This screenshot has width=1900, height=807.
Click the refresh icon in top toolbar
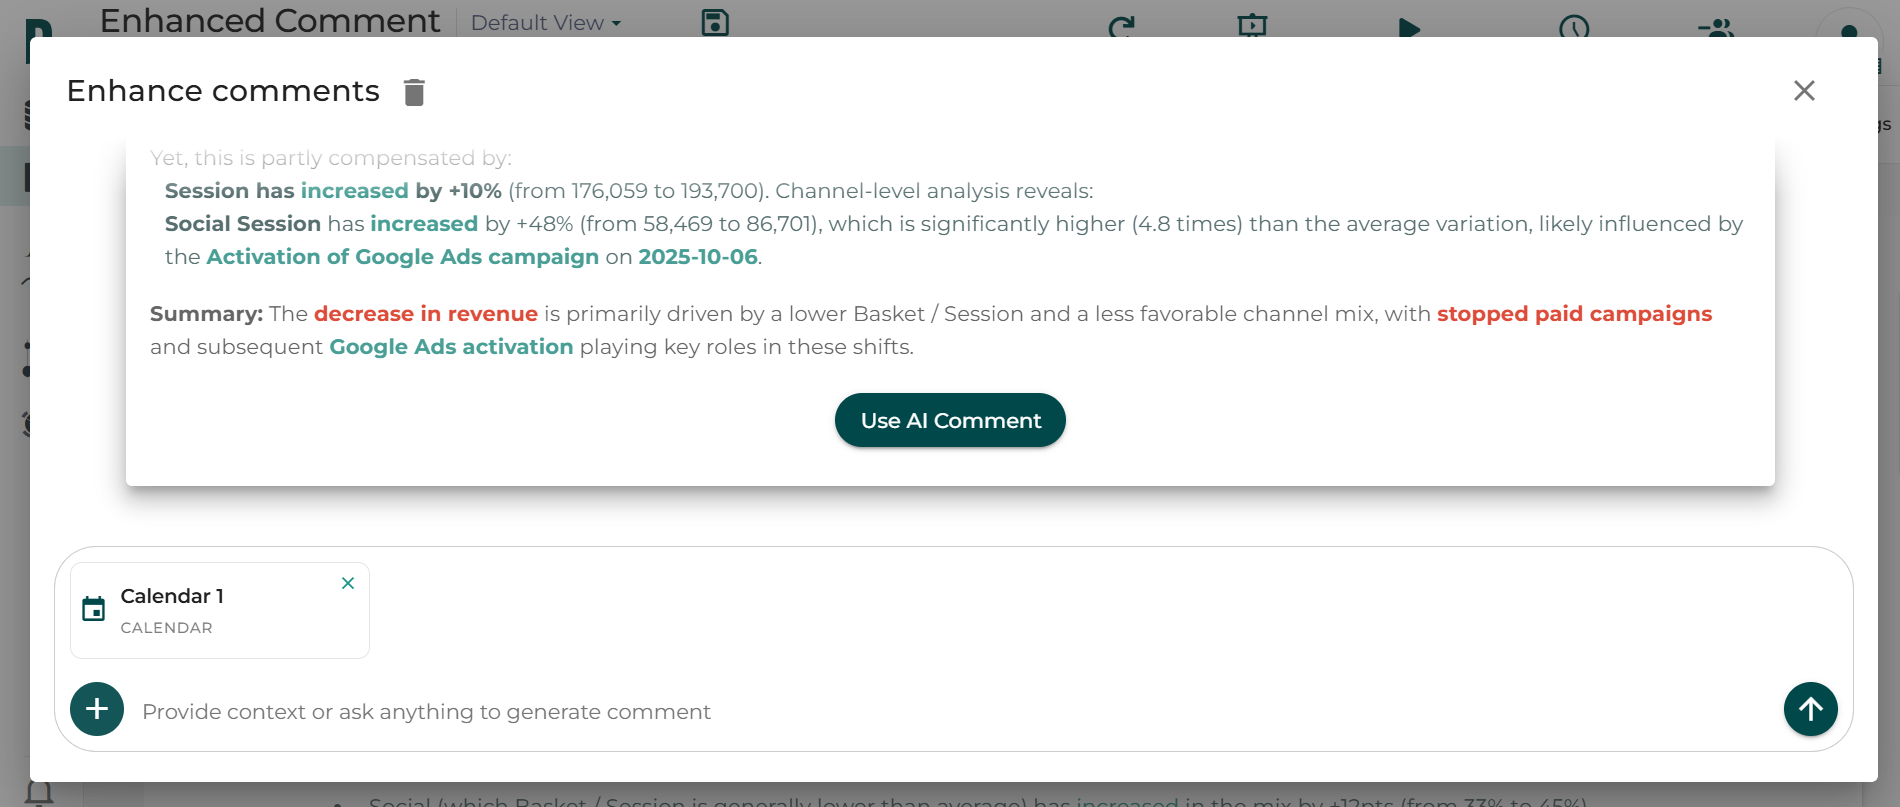click(1122, 26)
